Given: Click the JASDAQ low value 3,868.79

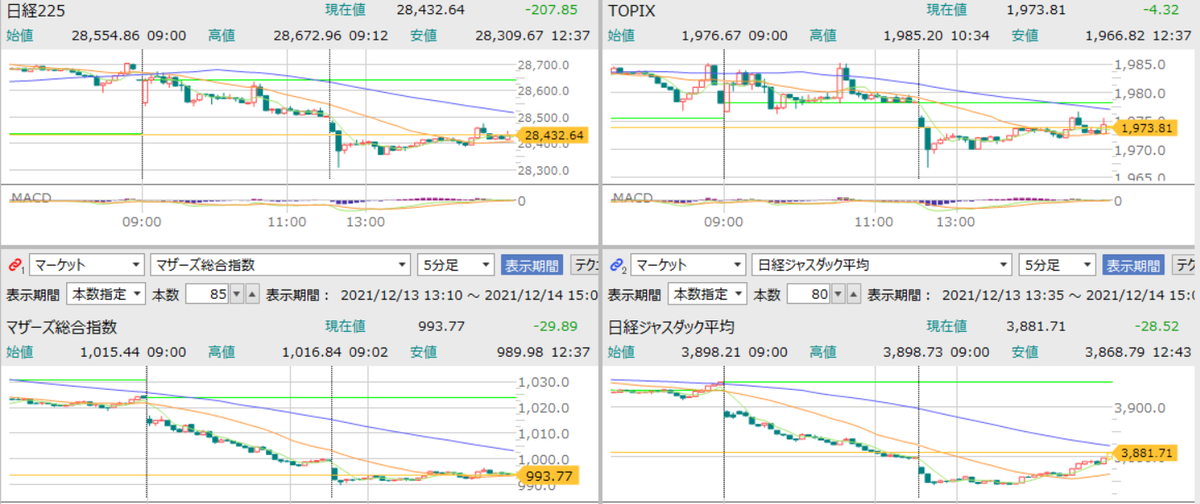Looking at the screenshot, I should (1115, 351).
